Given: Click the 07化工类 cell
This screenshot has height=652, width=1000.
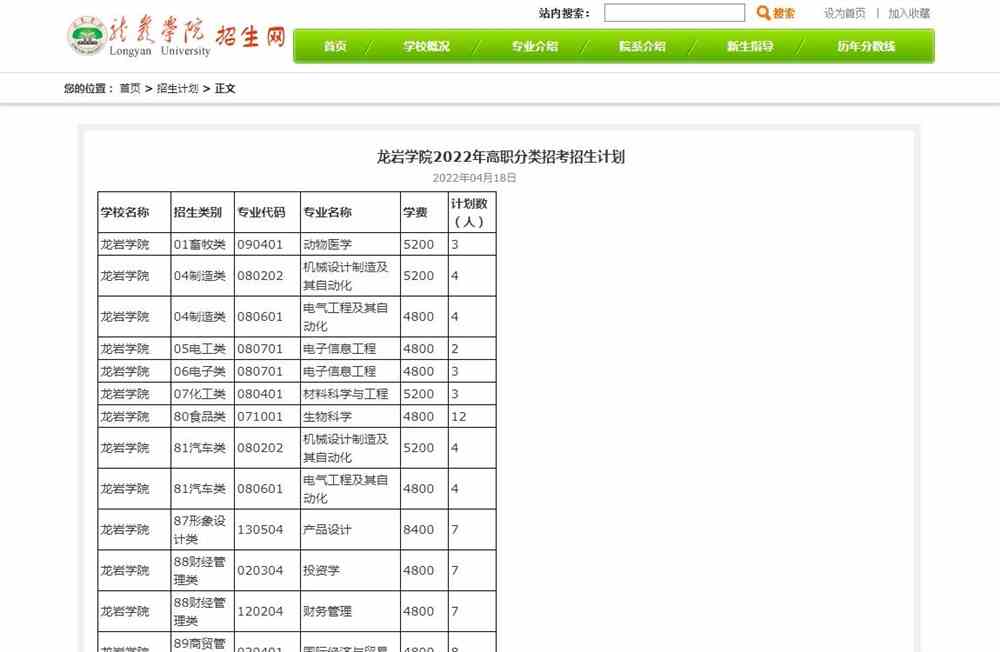Looking at the screenshot, I should pos(200,394).
